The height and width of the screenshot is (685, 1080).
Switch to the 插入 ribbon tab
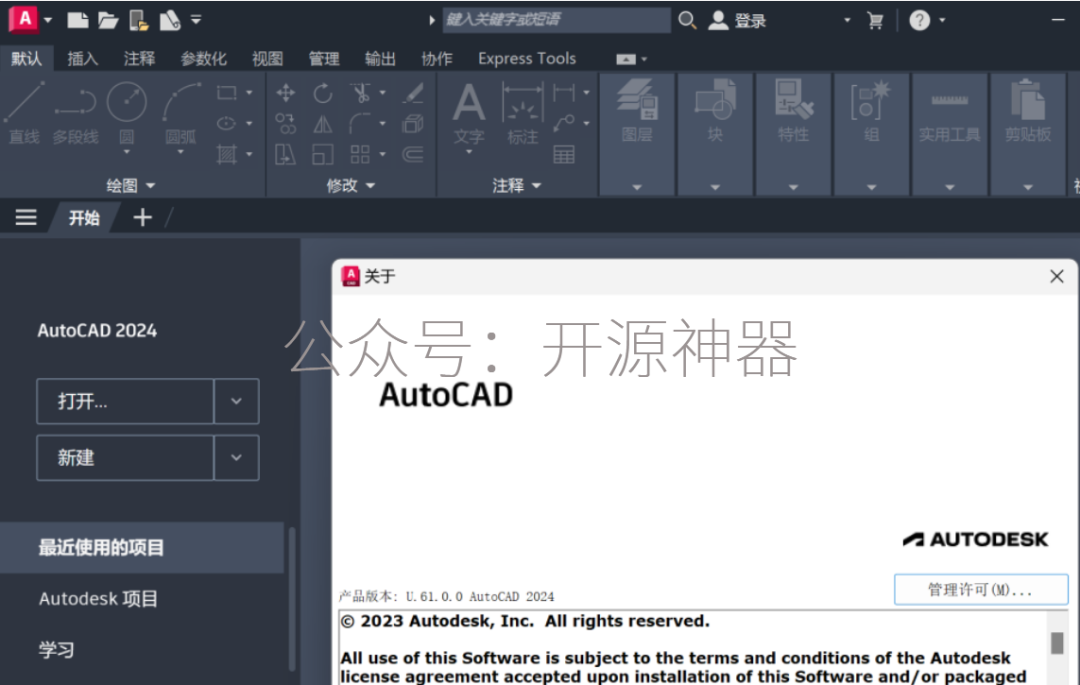[83, 59]
